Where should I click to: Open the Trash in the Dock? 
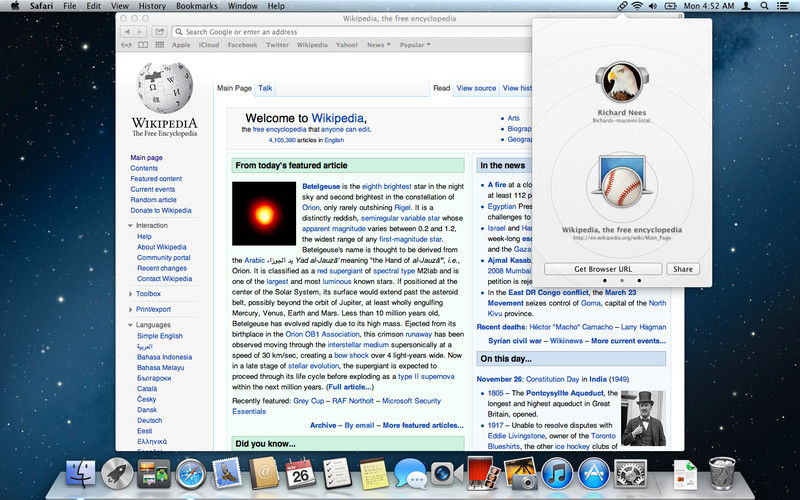click(722, 473)
